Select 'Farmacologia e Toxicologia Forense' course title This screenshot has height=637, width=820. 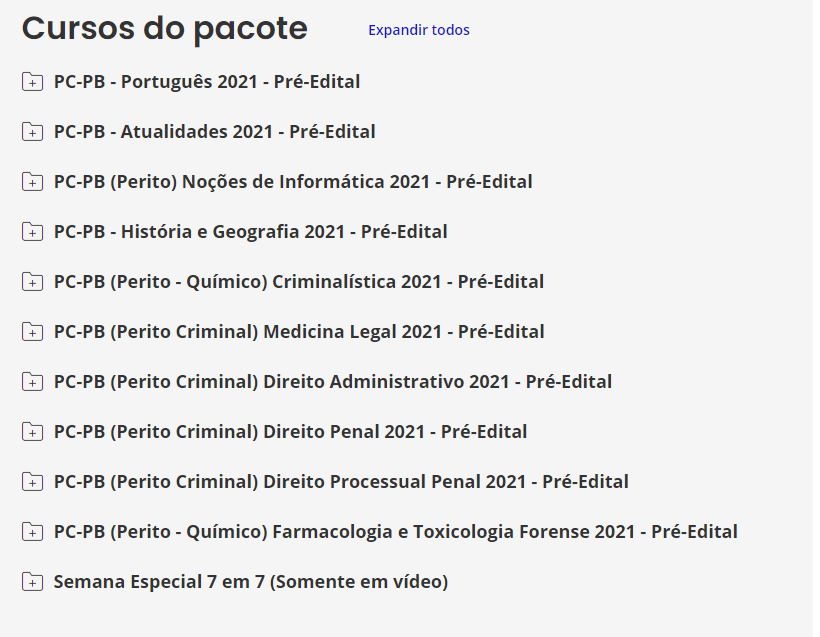pos(396,532)
